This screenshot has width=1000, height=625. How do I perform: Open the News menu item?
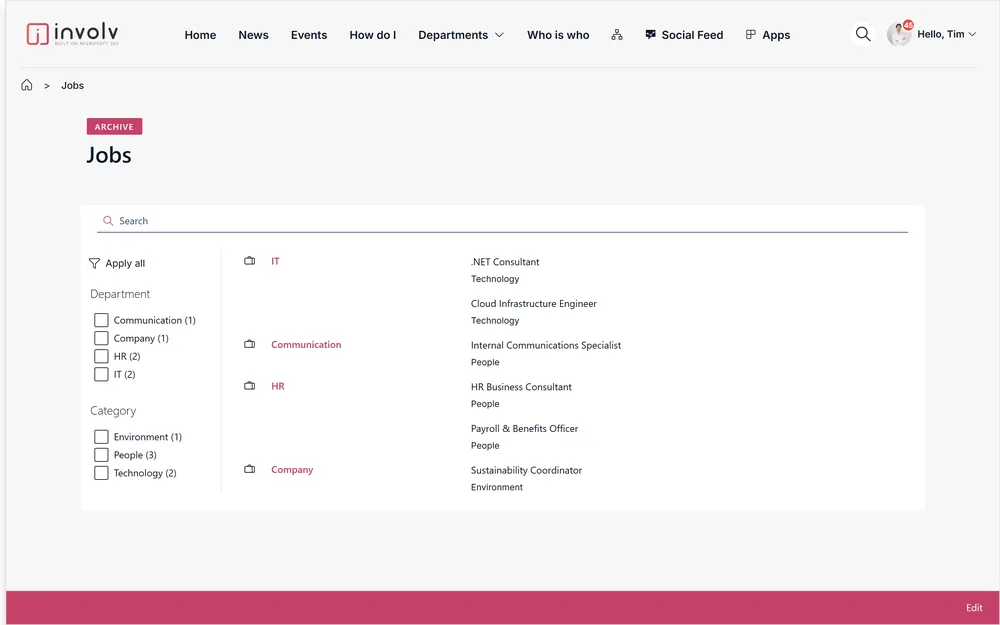pyautogui.click(x=253, y=35)
